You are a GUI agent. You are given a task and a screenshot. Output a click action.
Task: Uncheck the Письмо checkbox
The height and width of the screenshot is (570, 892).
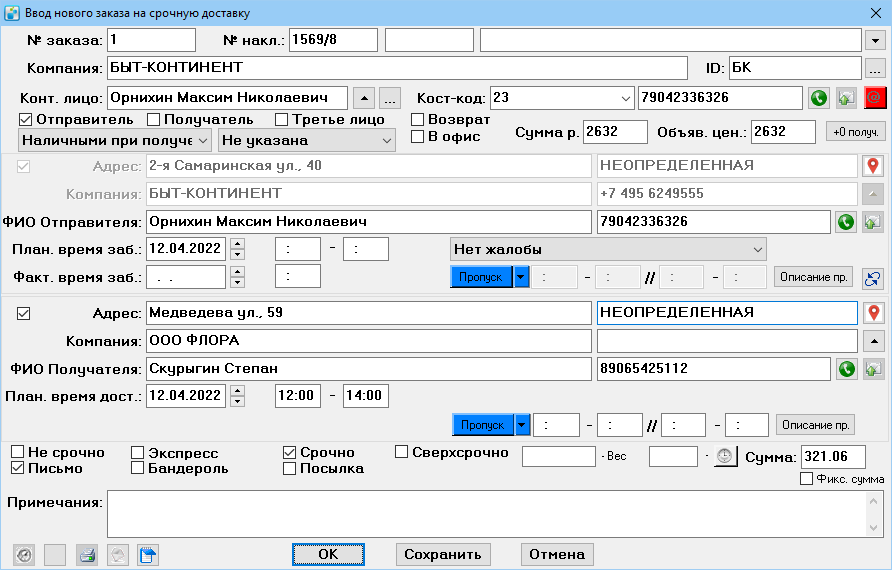pos(18,468)
